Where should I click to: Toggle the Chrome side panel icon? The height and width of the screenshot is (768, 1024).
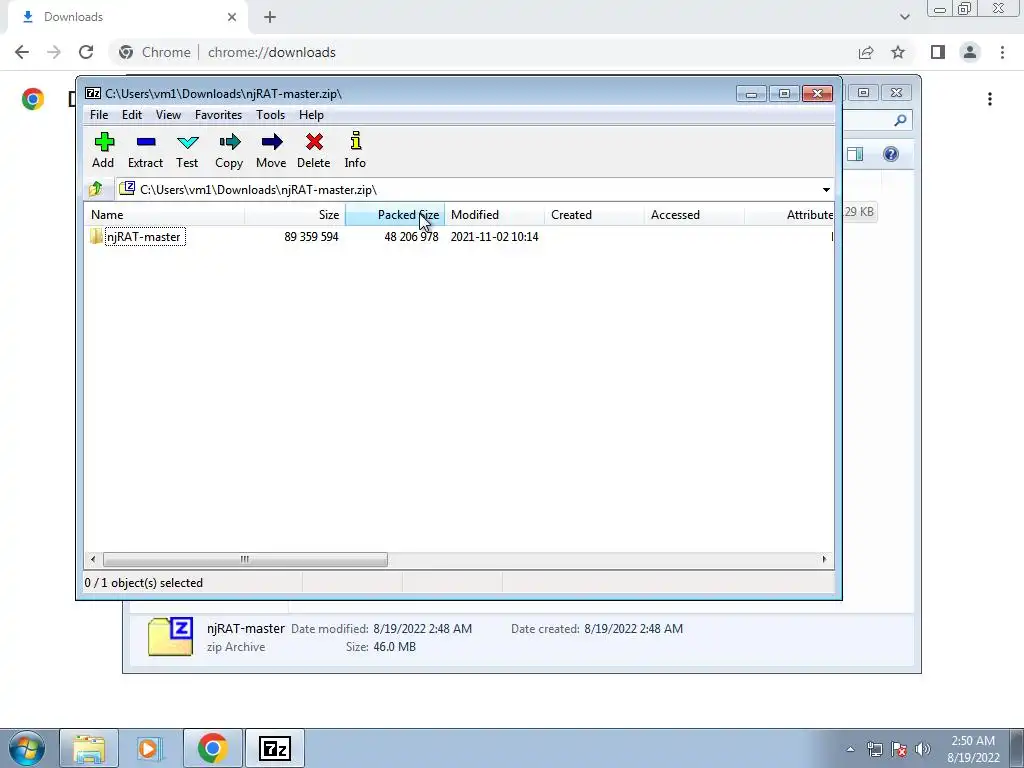(938, 52)
